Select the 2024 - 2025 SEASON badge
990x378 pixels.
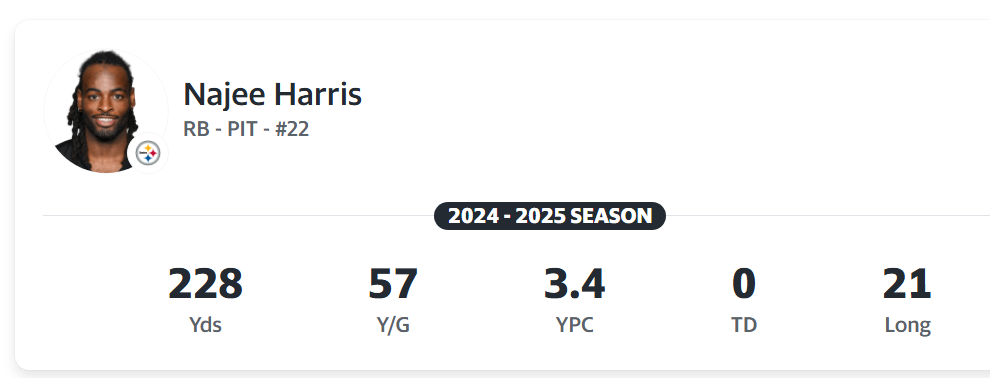550,216
